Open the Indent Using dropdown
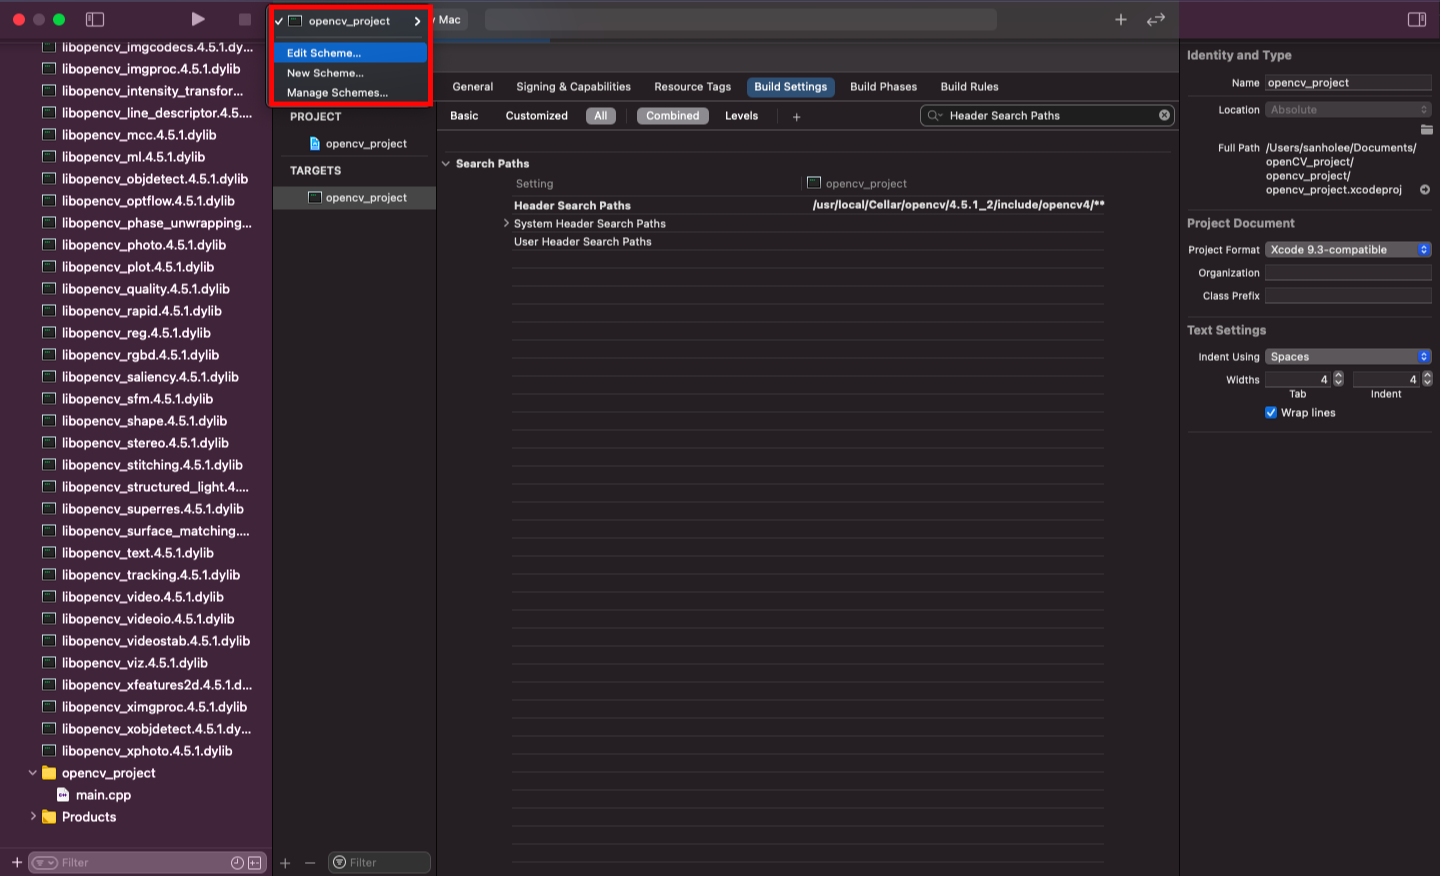Screen dimensions: 1440x876 pyautogui.click(x=1348, y=357)
